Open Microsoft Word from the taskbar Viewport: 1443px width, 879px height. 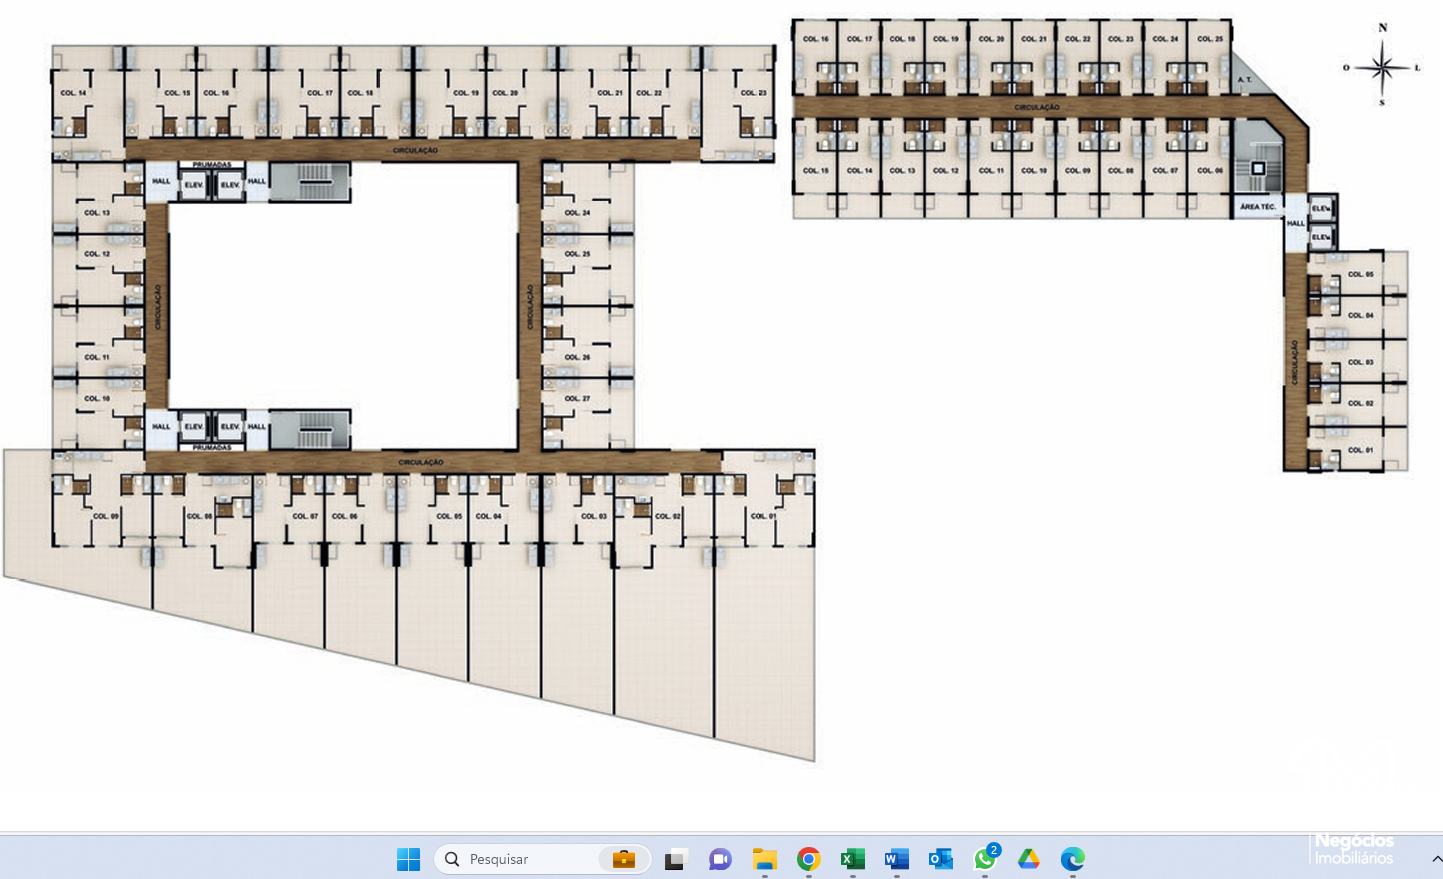(x=897, y=859)
